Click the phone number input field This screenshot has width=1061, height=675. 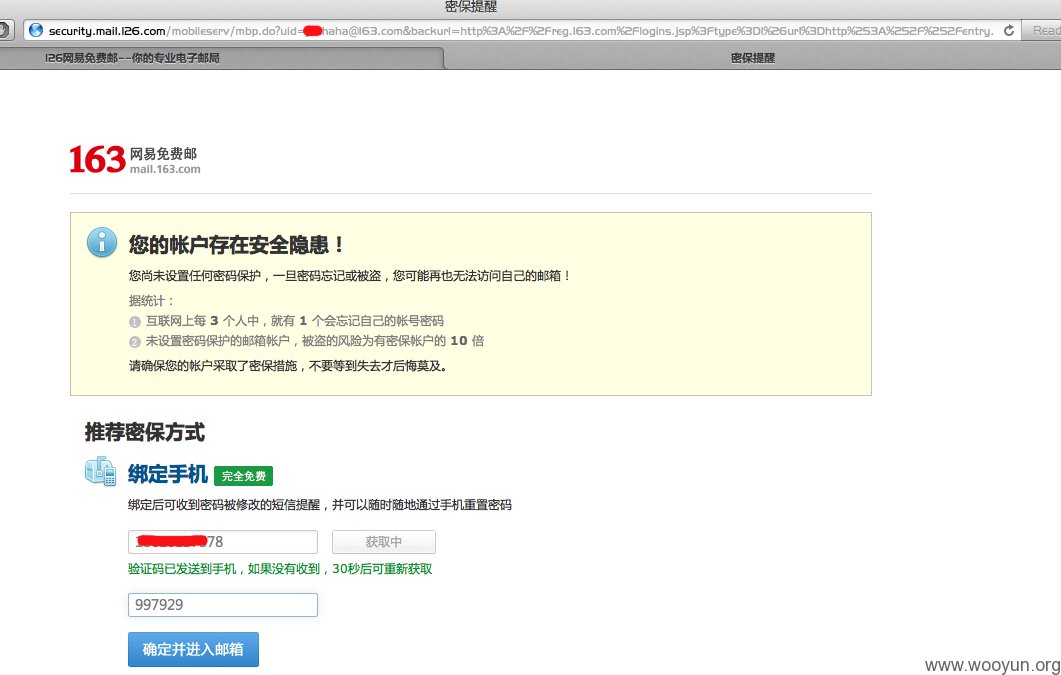click(x=223, y=542)
